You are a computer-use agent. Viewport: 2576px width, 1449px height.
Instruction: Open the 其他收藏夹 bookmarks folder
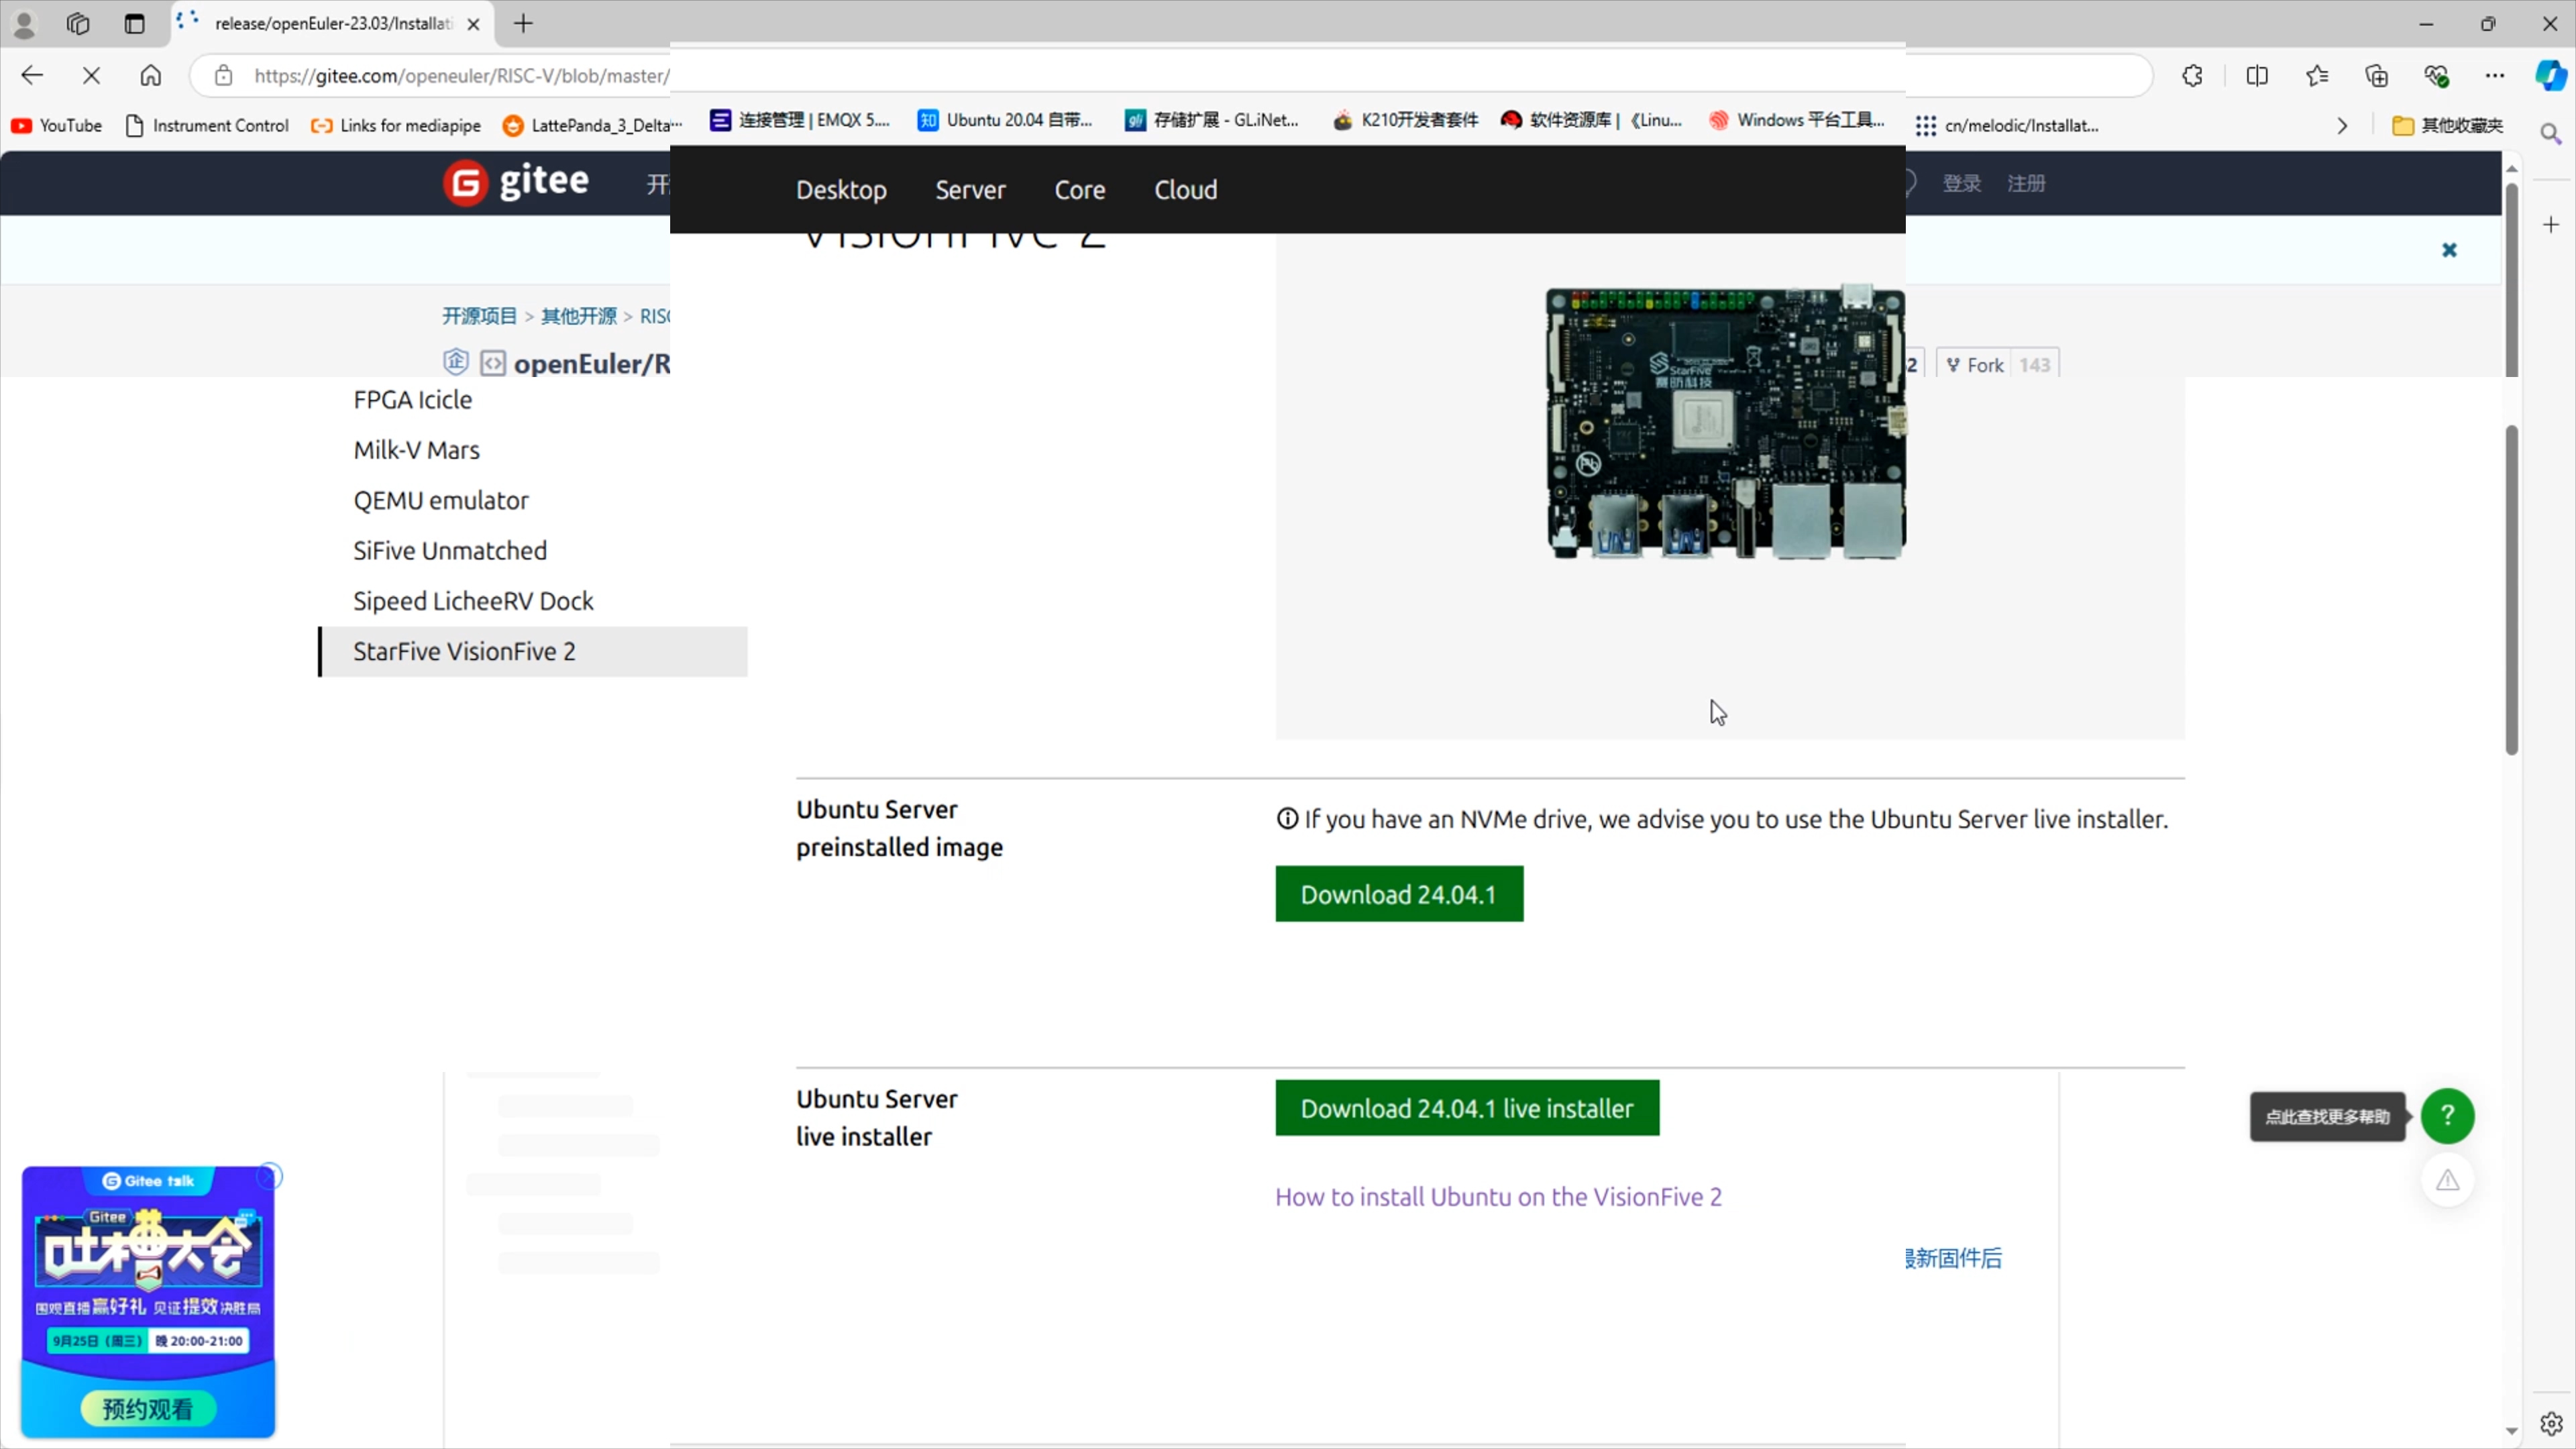pyautogui.click(x=2448, y=126)
